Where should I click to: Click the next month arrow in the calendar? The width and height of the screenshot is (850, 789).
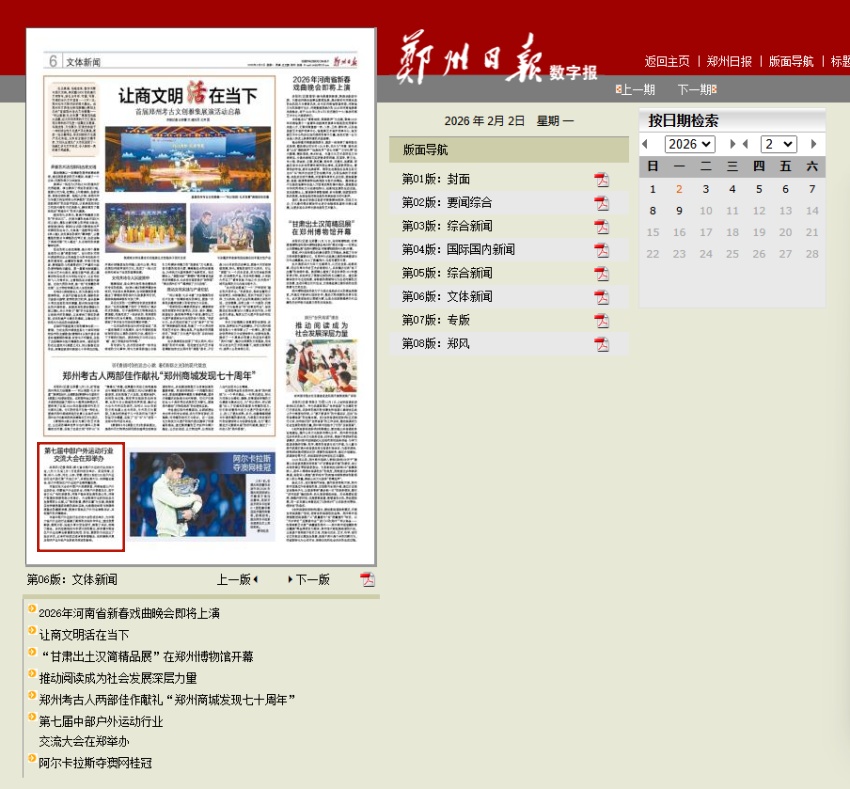[x=814, y=145]
